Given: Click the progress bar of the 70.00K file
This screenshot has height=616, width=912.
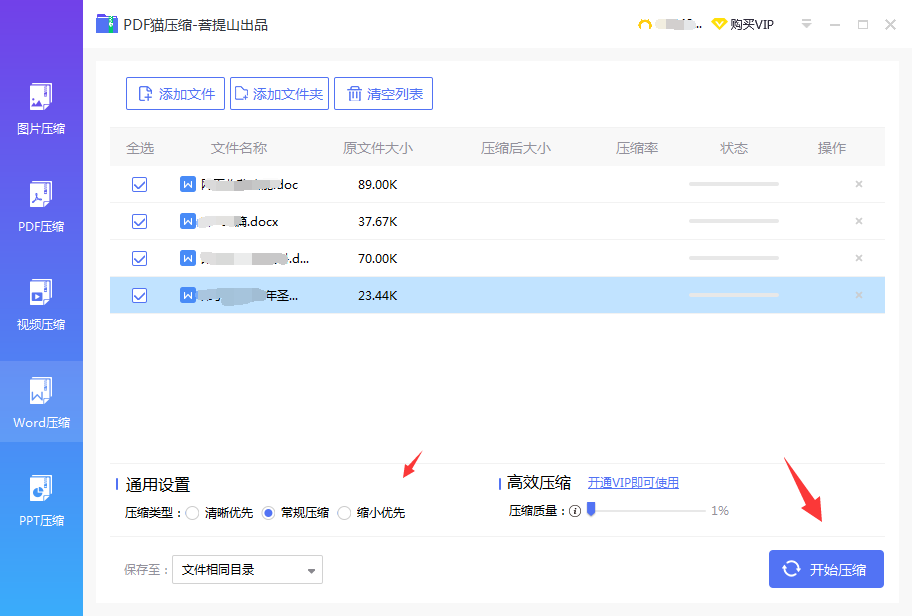Looking at the screenshot, I should coord(734,258).
